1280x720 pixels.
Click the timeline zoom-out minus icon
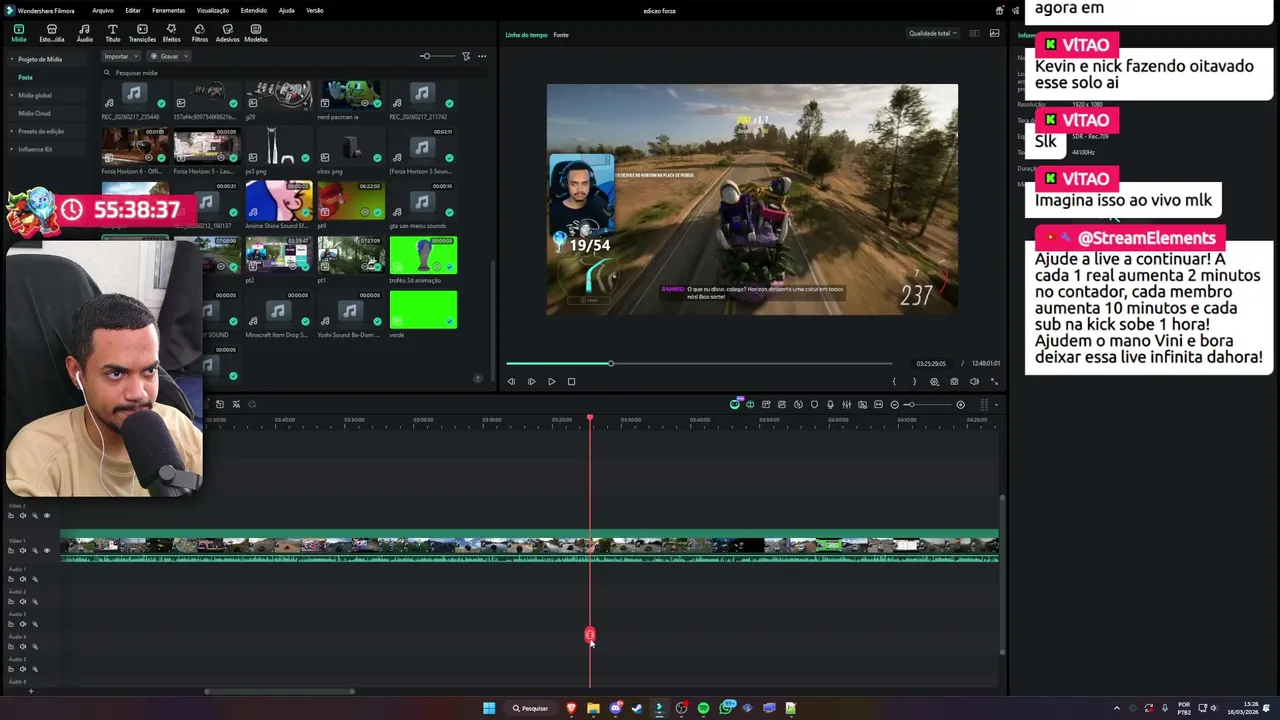895,404
